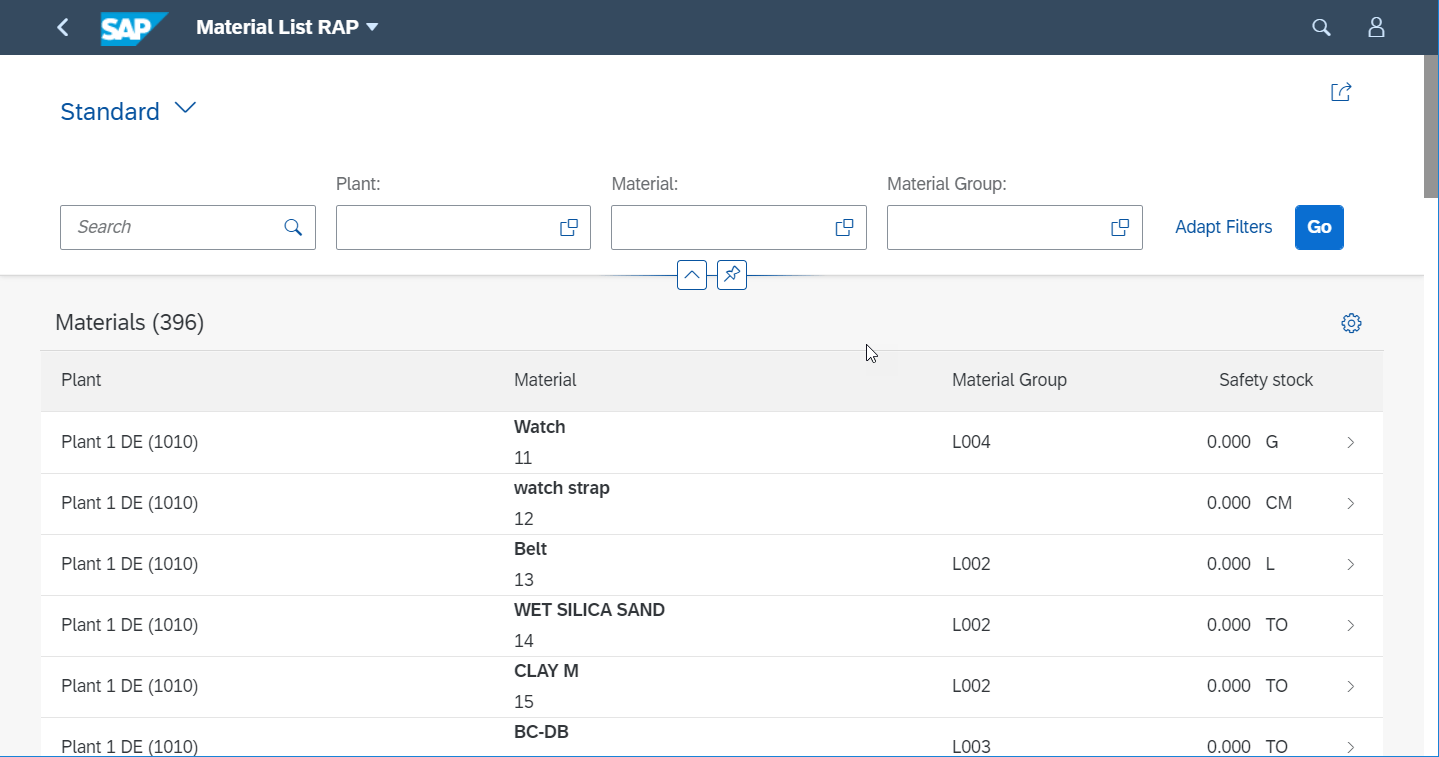
Task: Open value help for Material filter
Action: click(x=844, y=228)
